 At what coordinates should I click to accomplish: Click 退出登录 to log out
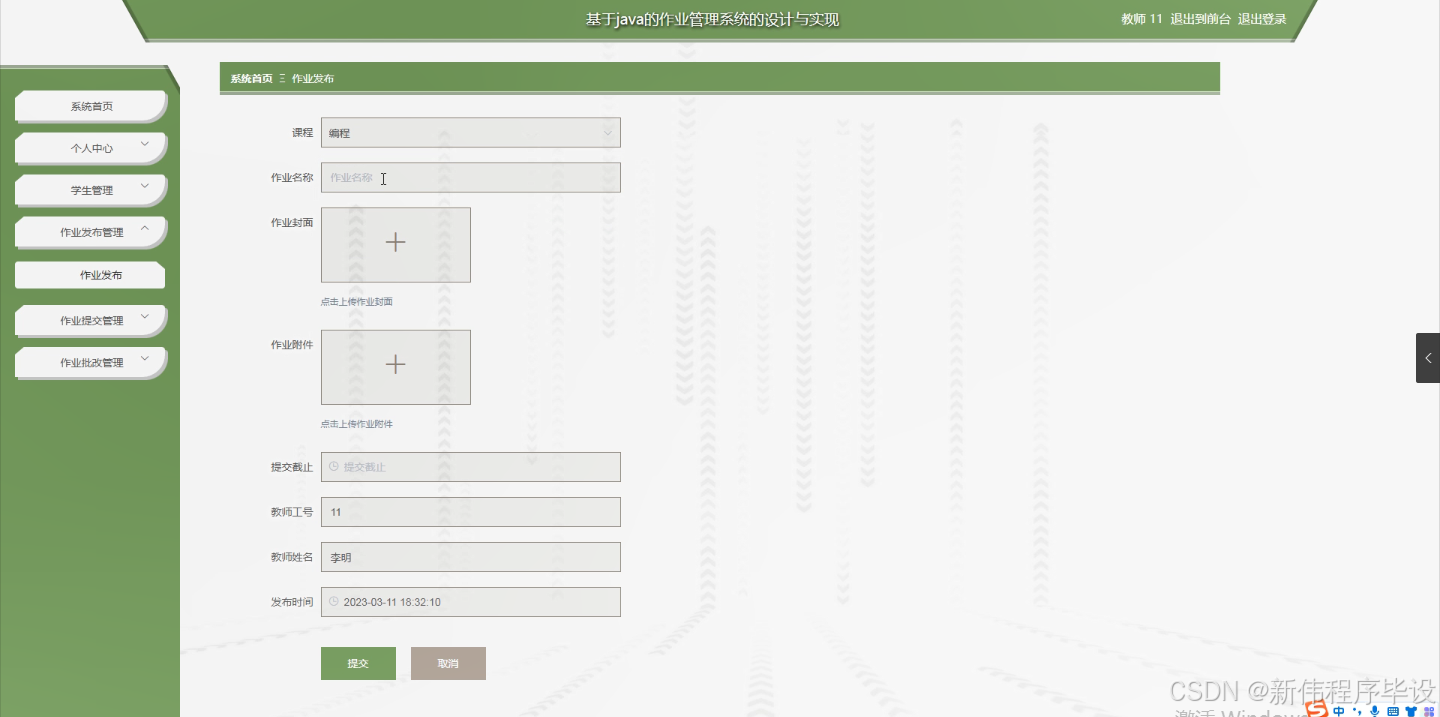click(x=1262, y=19)
